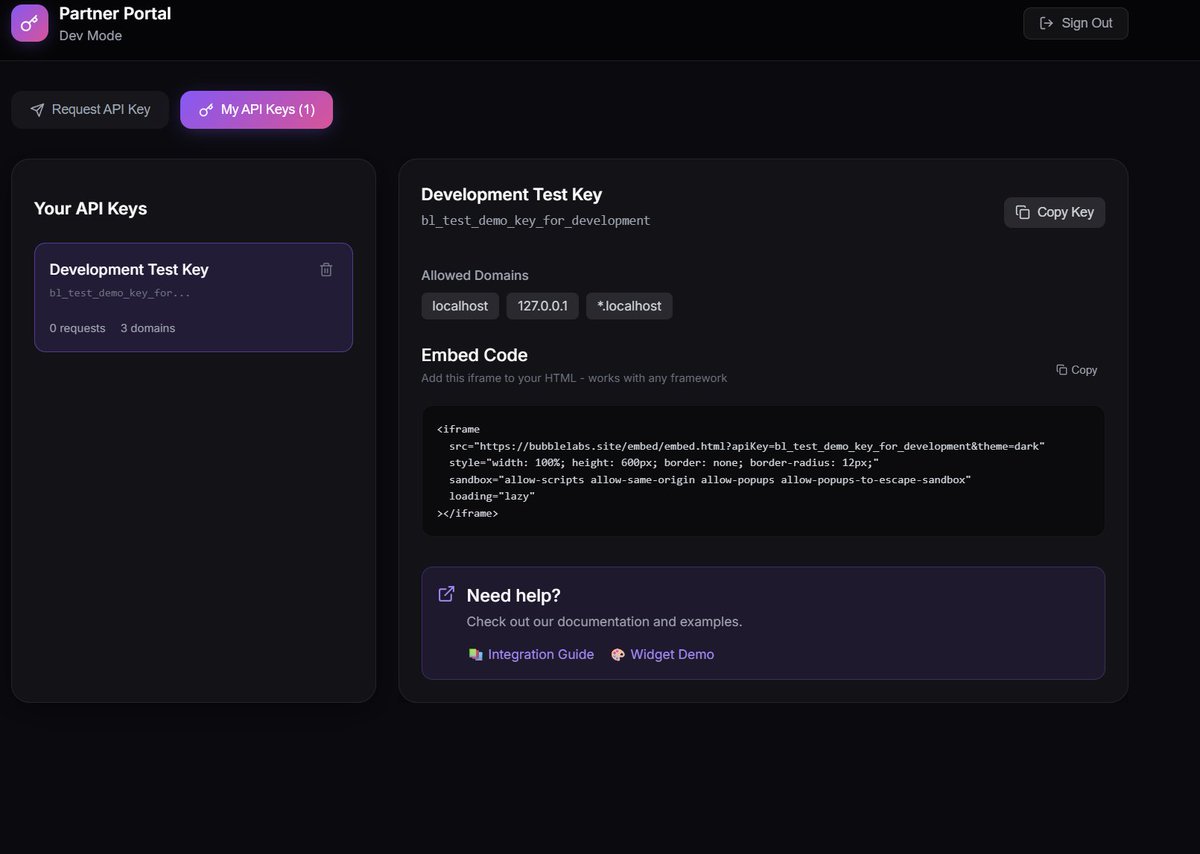The image size is (1200, 854).
Task: Click 'Add this iframe to your HTML' description
Action: 574,378
